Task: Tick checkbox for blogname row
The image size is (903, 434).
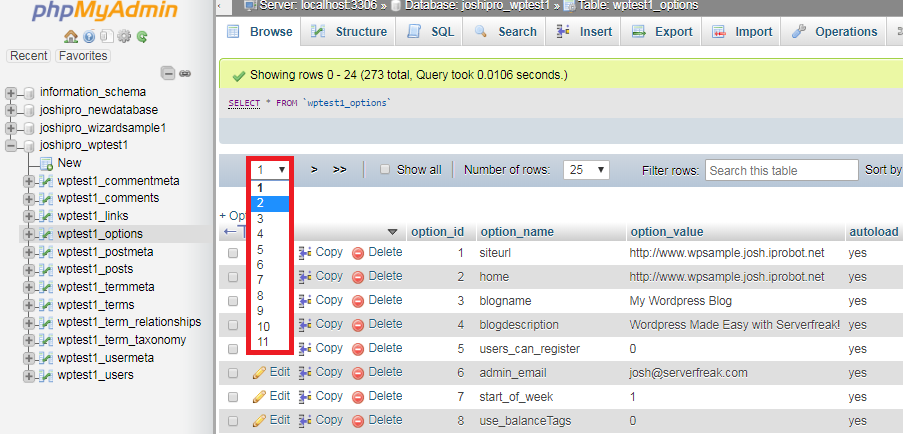Action: click(233, 301)
